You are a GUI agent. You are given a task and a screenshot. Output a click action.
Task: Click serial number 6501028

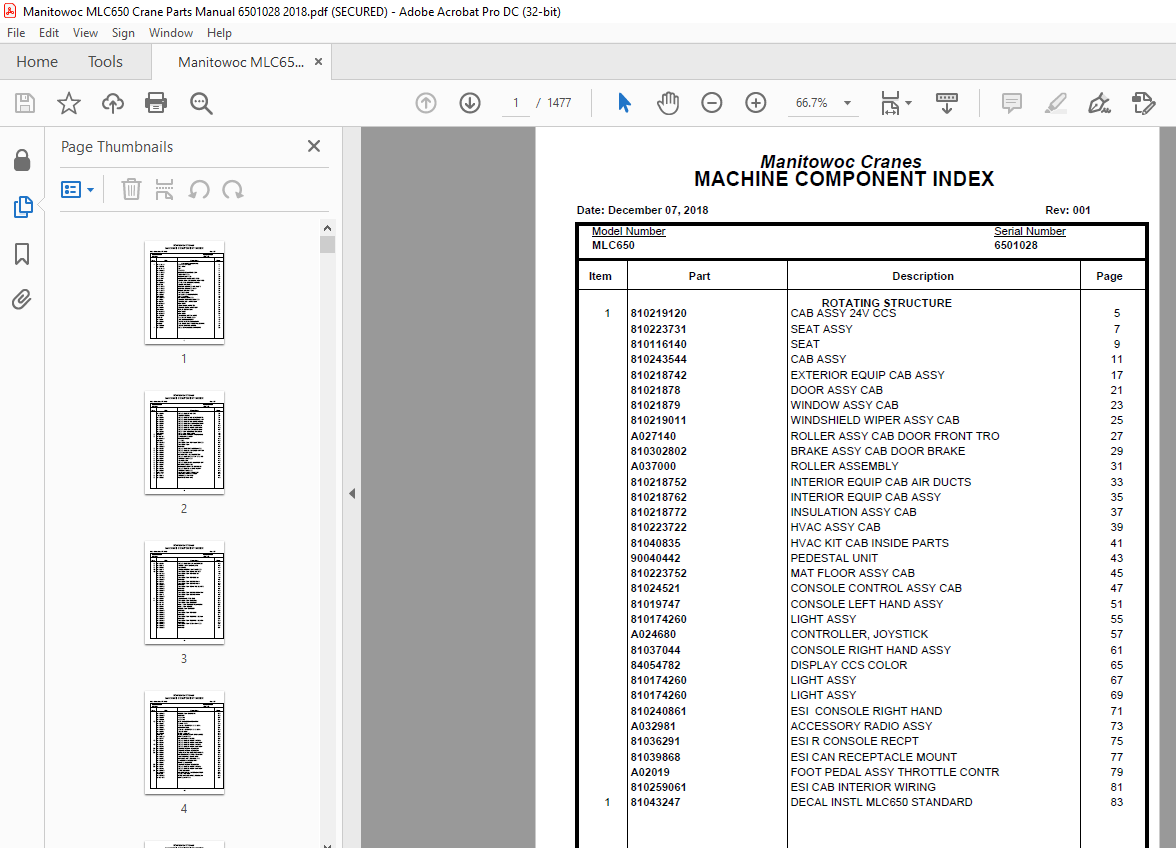pyautogui.click(x=1016, y=245)
